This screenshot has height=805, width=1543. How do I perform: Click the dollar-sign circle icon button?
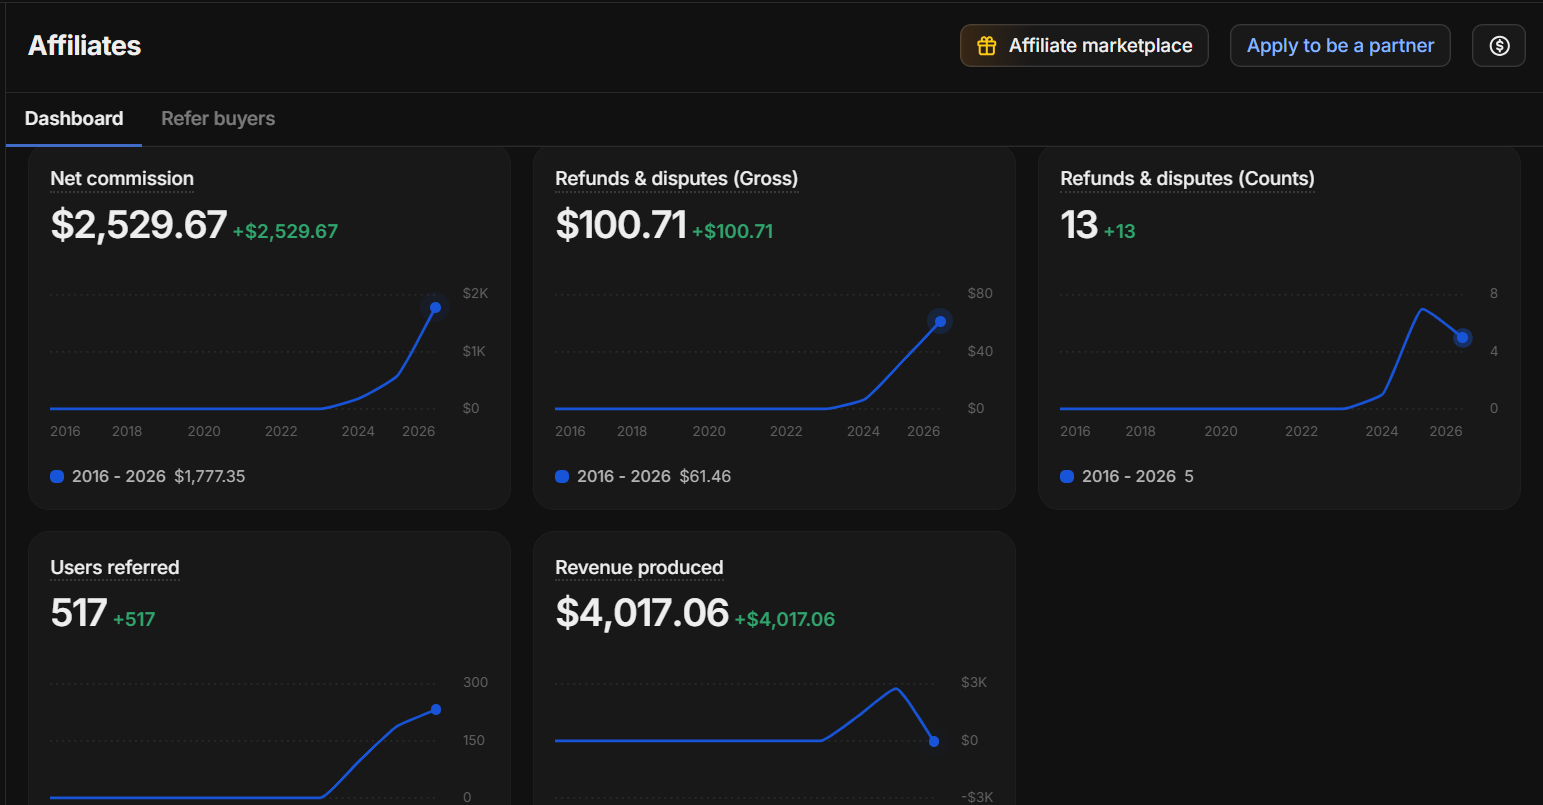tap(1498, 46)
